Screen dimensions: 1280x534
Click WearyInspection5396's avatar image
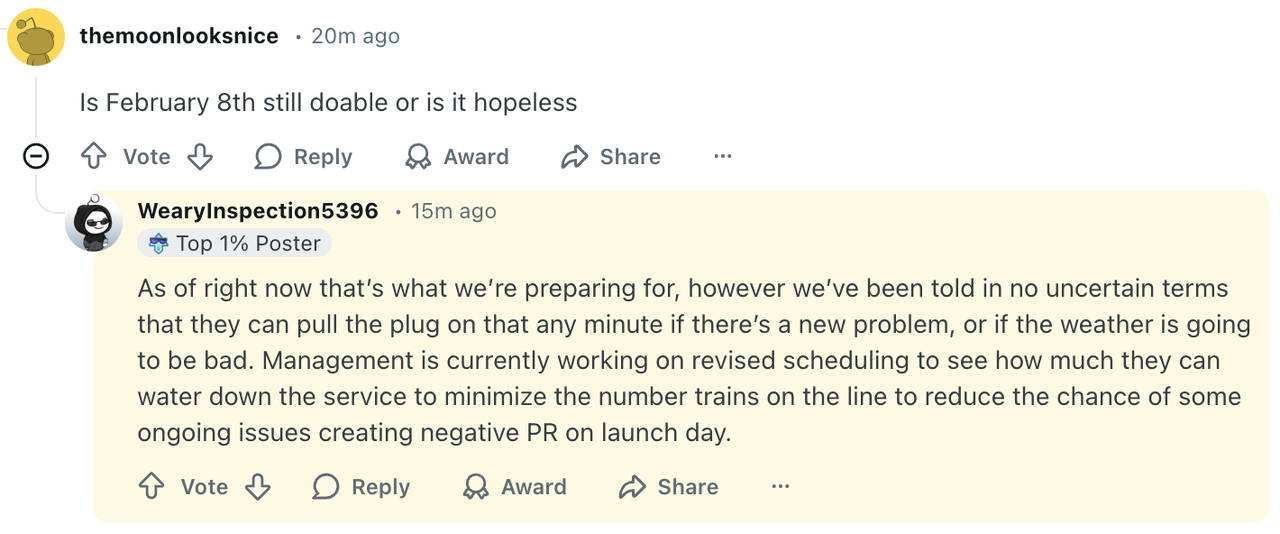(x=94, y=222)
